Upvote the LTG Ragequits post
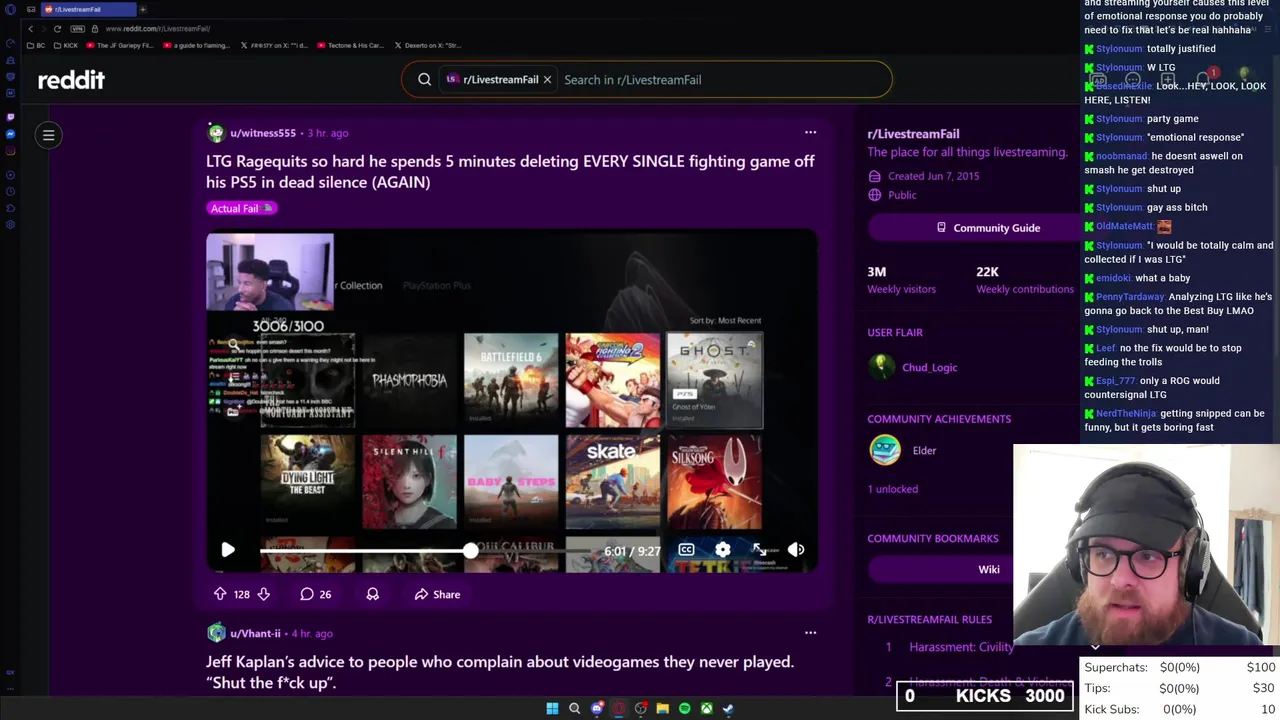Screen dimensions: 1280x720 [x=220, y=594]
